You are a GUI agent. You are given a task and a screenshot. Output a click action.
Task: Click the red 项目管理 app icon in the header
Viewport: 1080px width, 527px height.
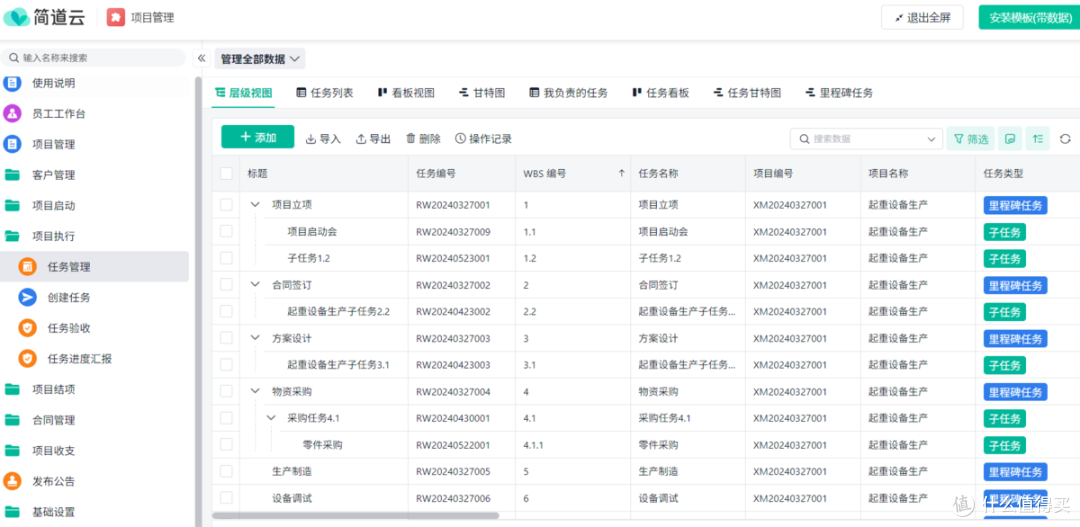click(x=116, y=17)
